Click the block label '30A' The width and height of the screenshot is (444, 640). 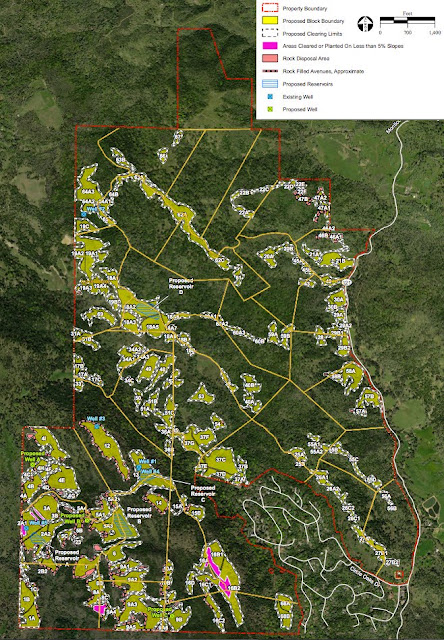[338, 300]
